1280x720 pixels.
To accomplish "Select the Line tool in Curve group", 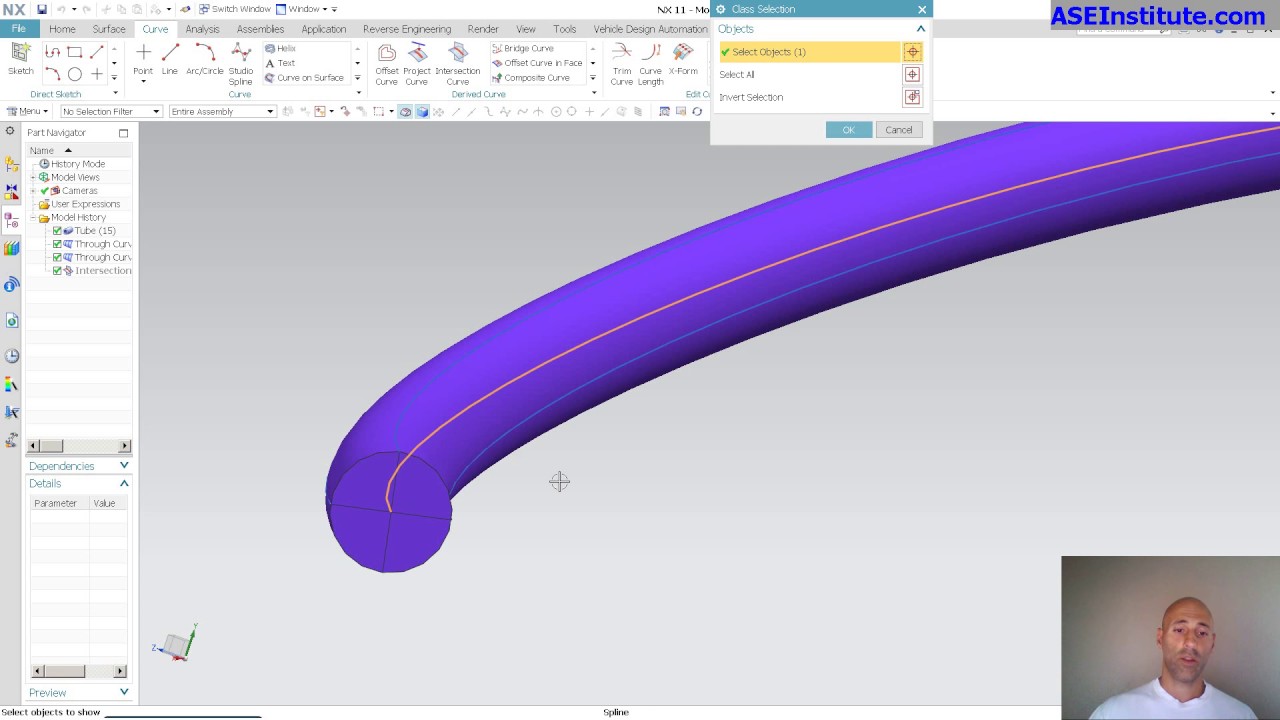I will (x=169, y=59).
